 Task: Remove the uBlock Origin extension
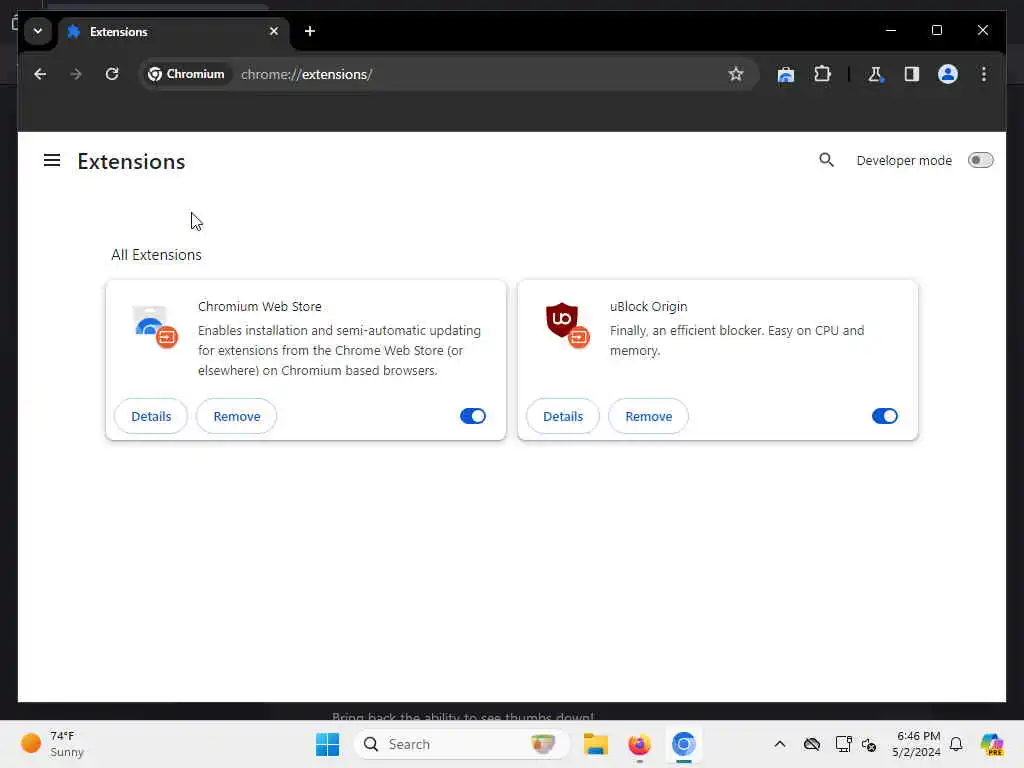[x=648, y=417]
